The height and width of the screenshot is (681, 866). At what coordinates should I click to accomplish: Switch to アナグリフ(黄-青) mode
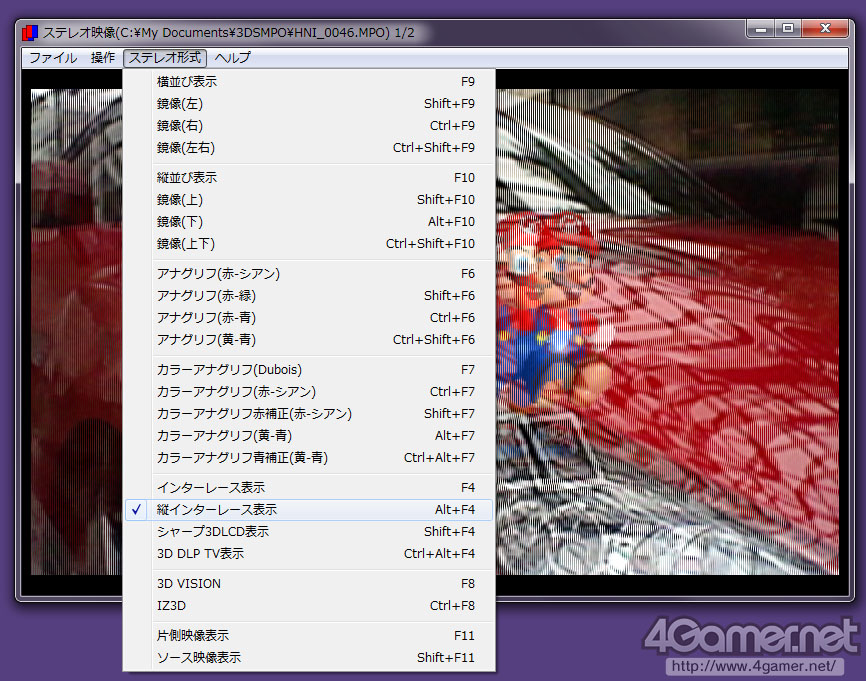coord(309,340)
